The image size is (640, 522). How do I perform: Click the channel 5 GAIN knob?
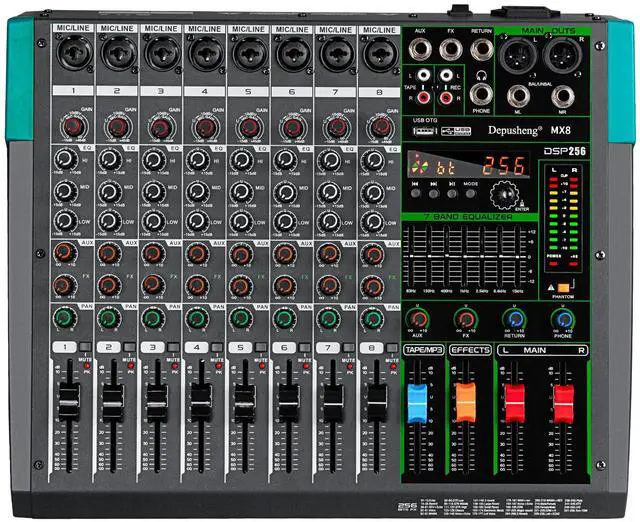point(249,127)
